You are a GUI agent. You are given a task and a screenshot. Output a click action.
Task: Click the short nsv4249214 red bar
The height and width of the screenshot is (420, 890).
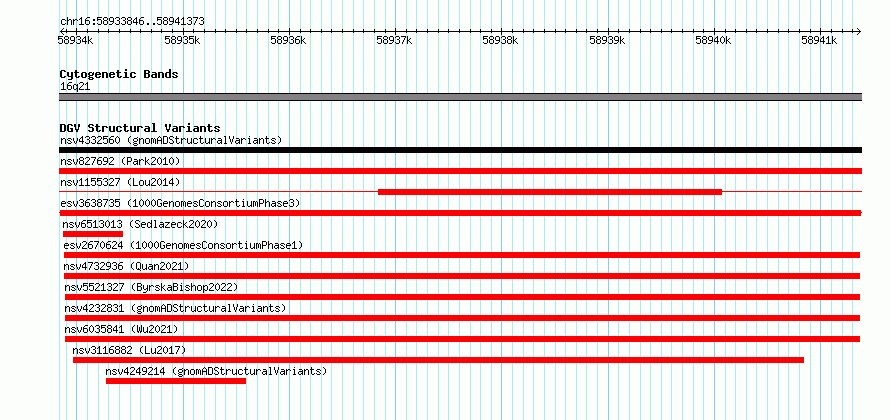pyautogui.click(x=176, y=381)
